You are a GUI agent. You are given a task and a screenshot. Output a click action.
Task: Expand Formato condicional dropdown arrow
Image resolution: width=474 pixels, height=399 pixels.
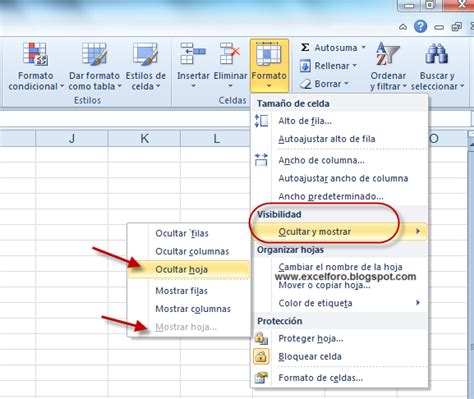(62, 86)
